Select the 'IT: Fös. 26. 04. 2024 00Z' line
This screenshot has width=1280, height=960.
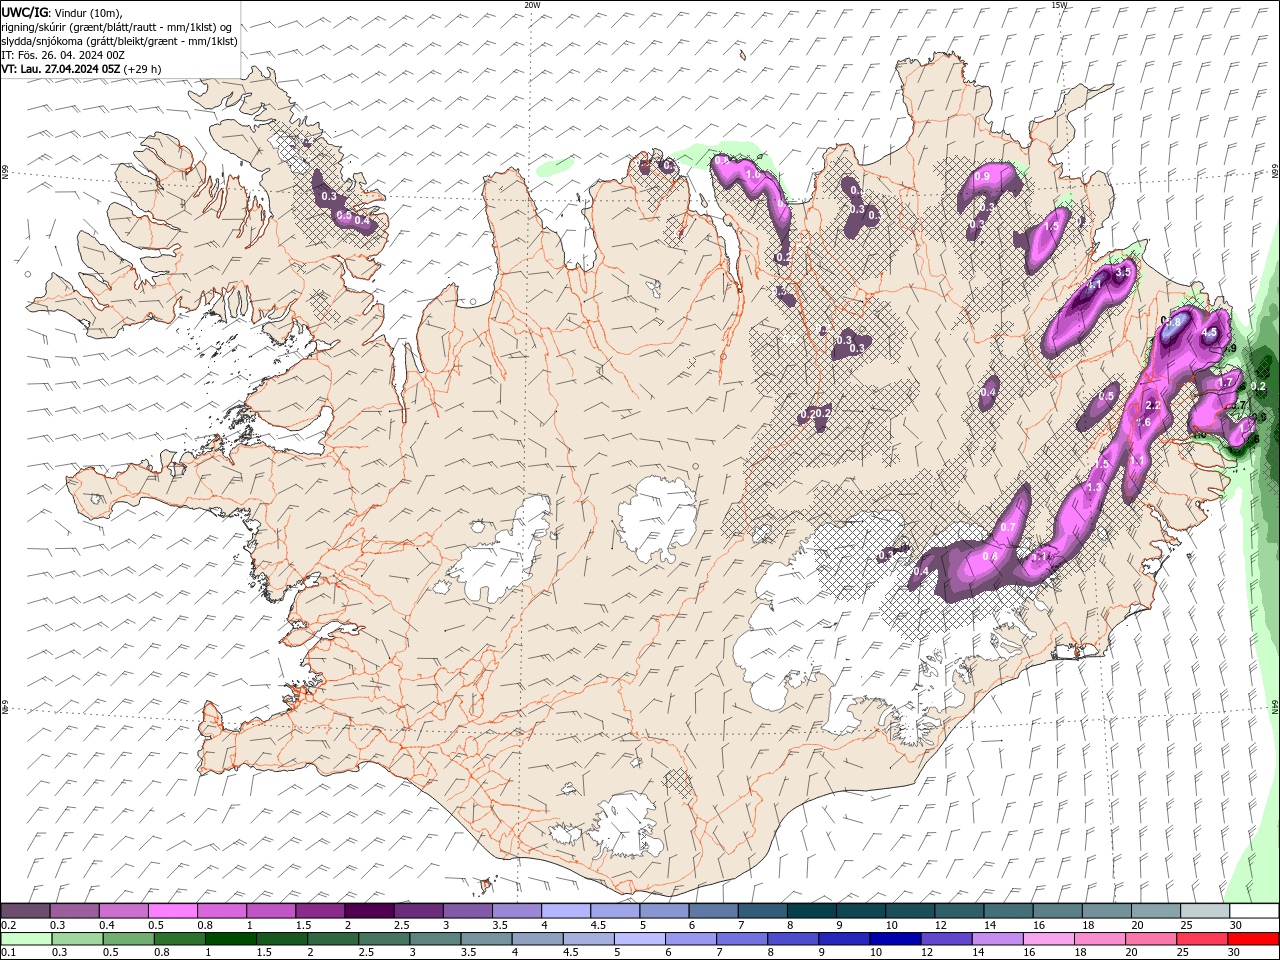tap(63, 55)
